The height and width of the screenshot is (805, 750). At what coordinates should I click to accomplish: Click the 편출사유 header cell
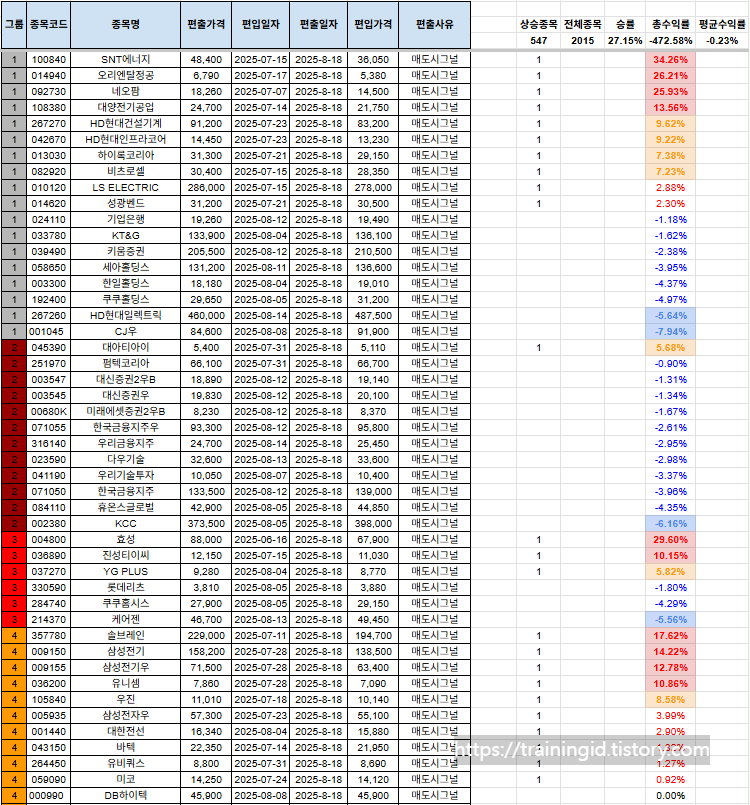coord(435,25)
